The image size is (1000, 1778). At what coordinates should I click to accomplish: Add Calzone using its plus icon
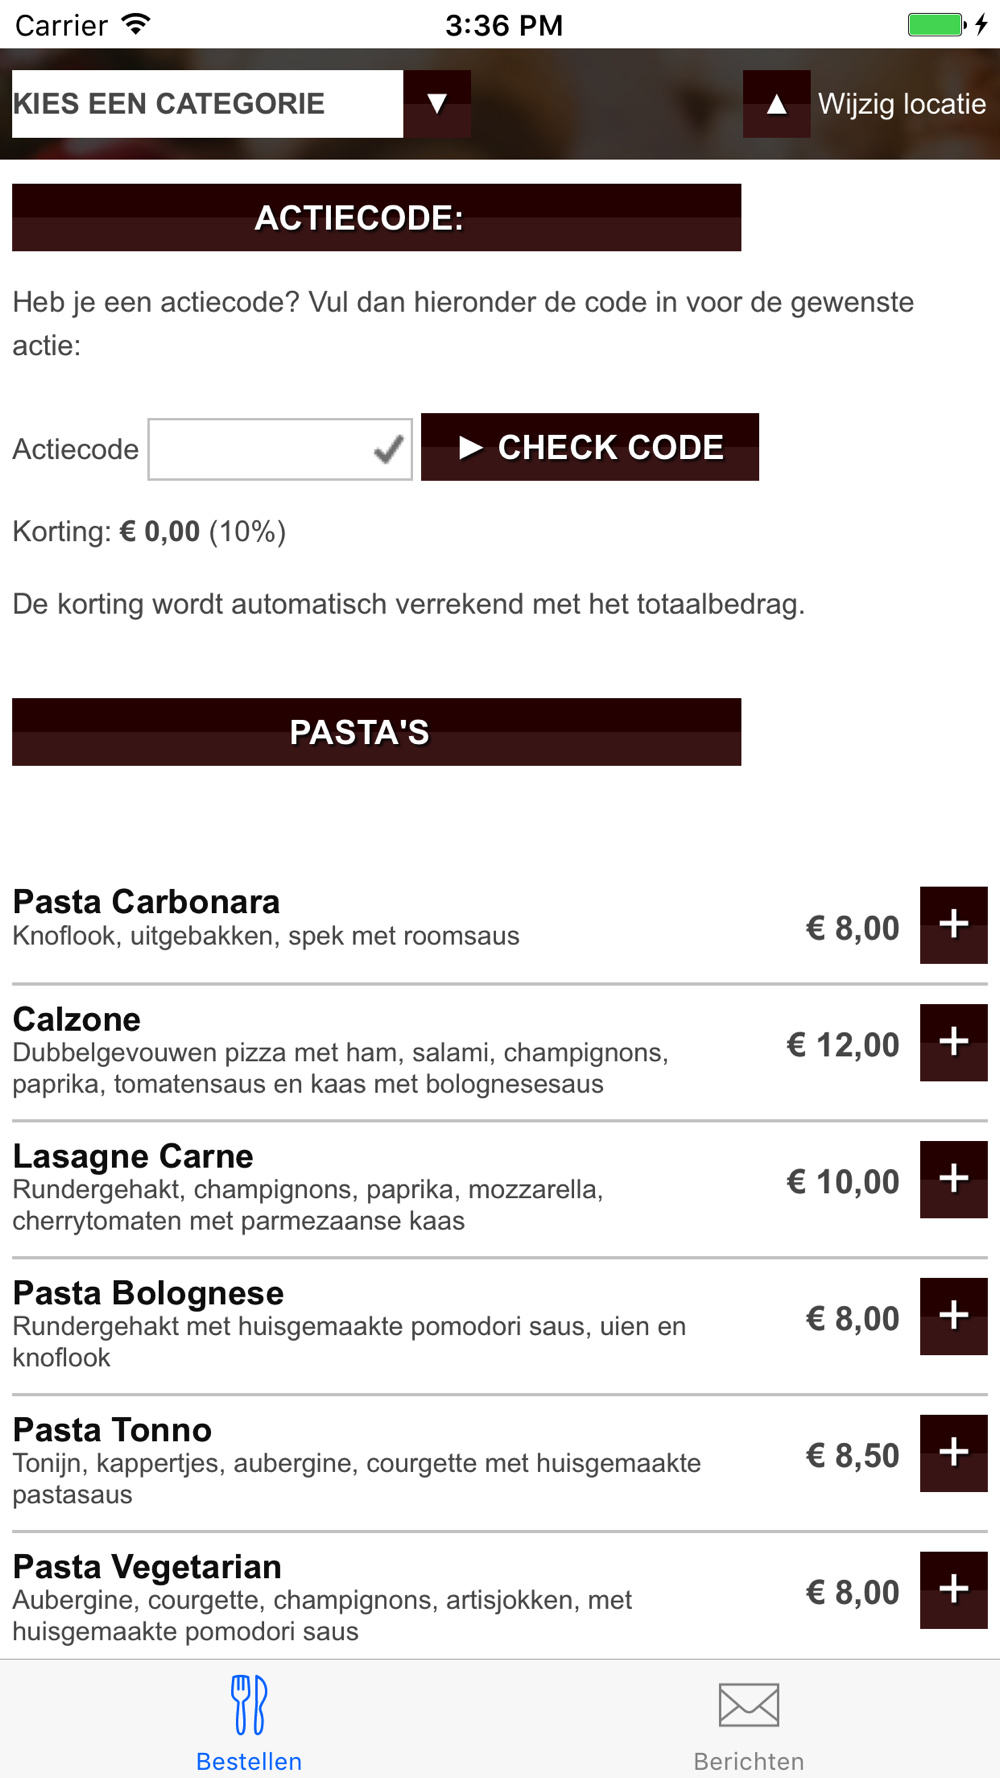point(953,1042)
